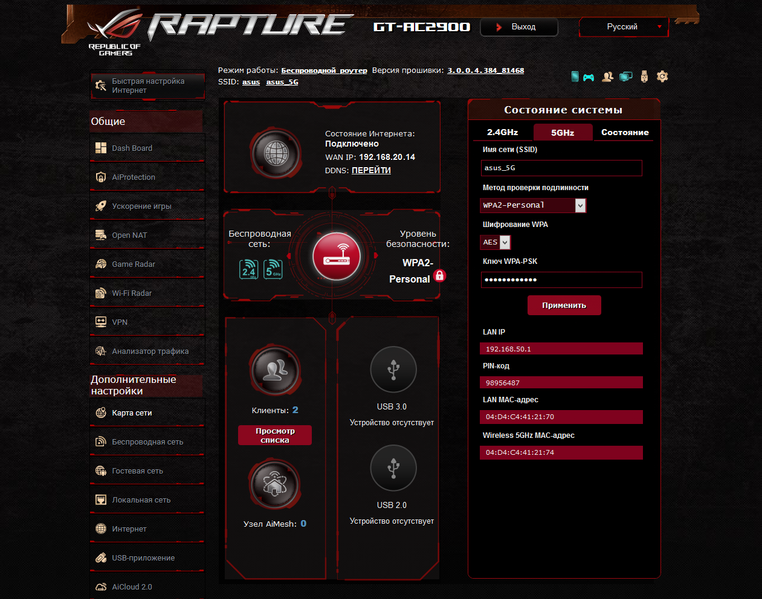
Task: Click the LAN IP 192.168.50.1 value
Action: pyautogui.click(x=561, y=349)
